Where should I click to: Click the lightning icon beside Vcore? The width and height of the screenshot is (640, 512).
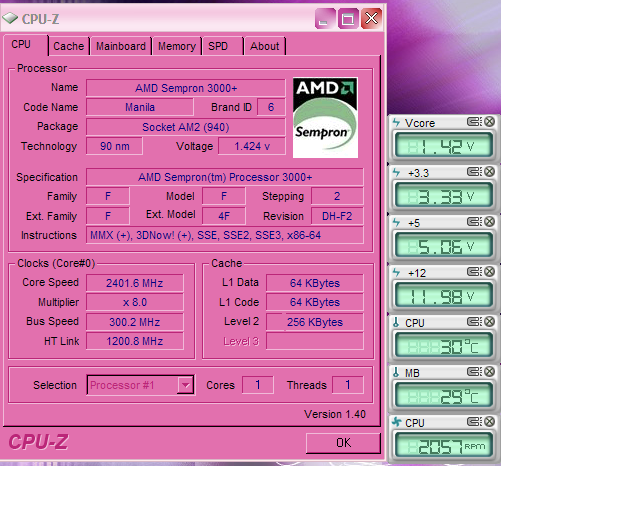(x=396, y=122)
